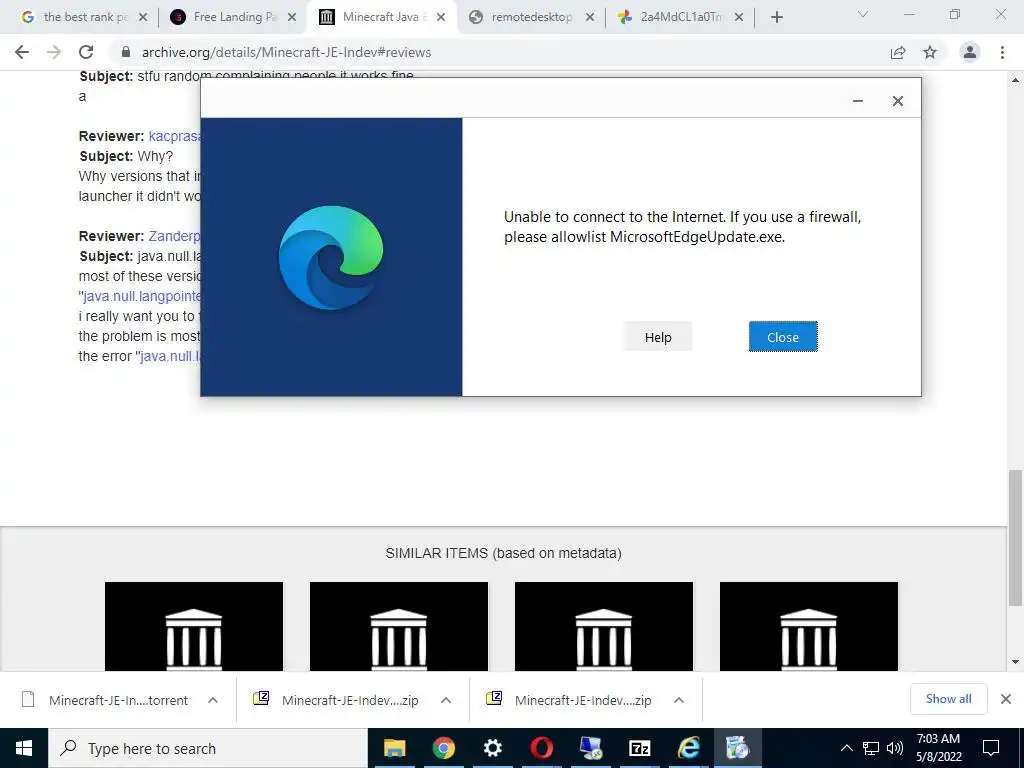Image resolution: width=1024 pixels, height=768 pixels.
Task: Go forward in browser history
Action: [x=54, y=52]
